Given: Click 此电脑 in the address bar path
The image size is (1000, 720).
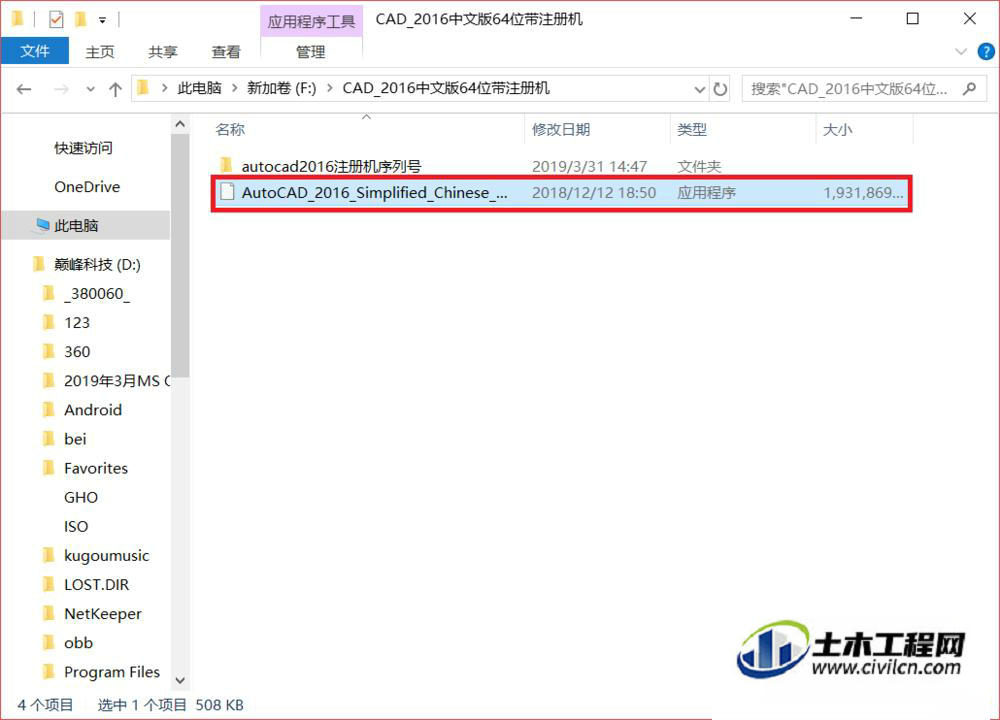Looking at the screenshot, I should pos(199,88).
